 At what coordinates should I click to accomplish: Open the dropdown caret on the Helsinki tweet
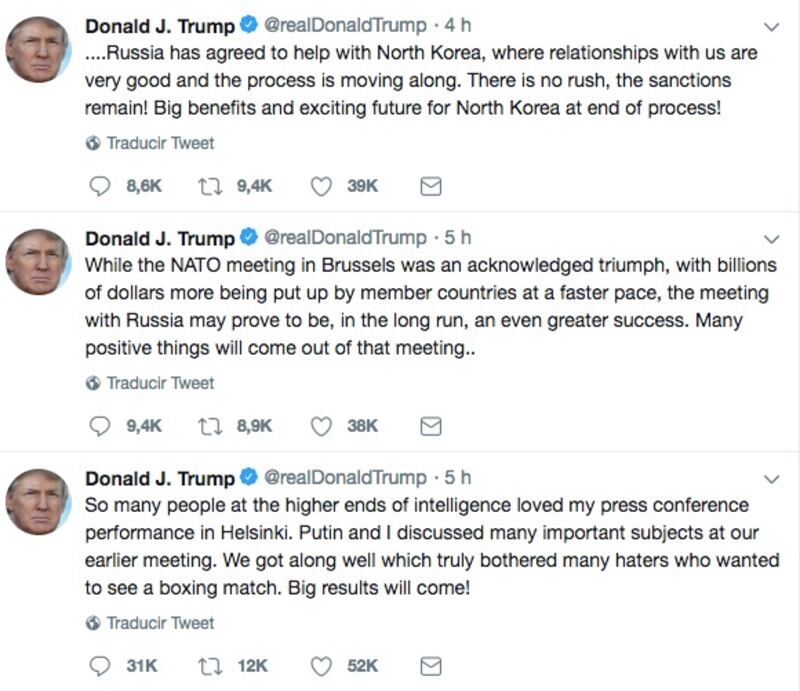(x=771, y=479)
